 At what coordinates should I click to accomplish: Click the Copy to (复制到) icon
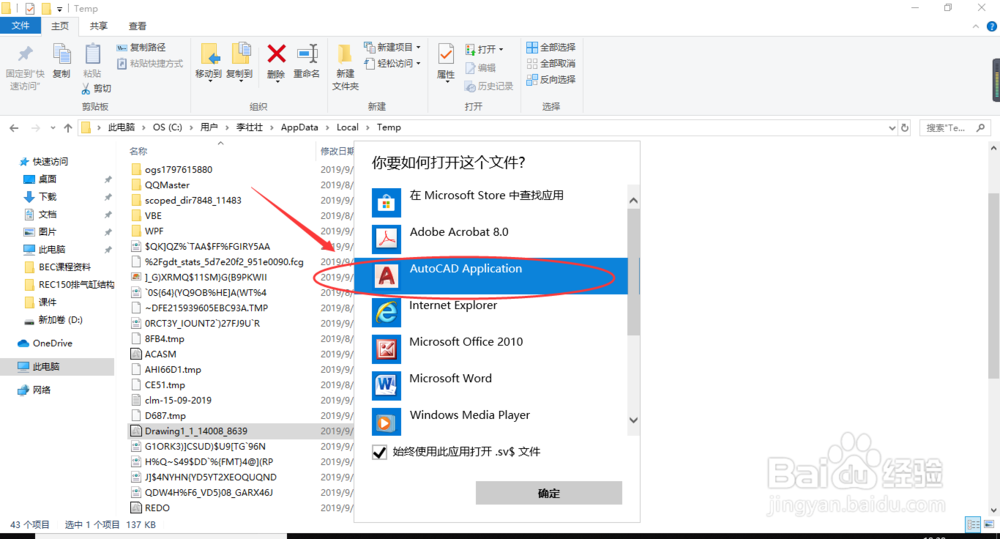240,55
